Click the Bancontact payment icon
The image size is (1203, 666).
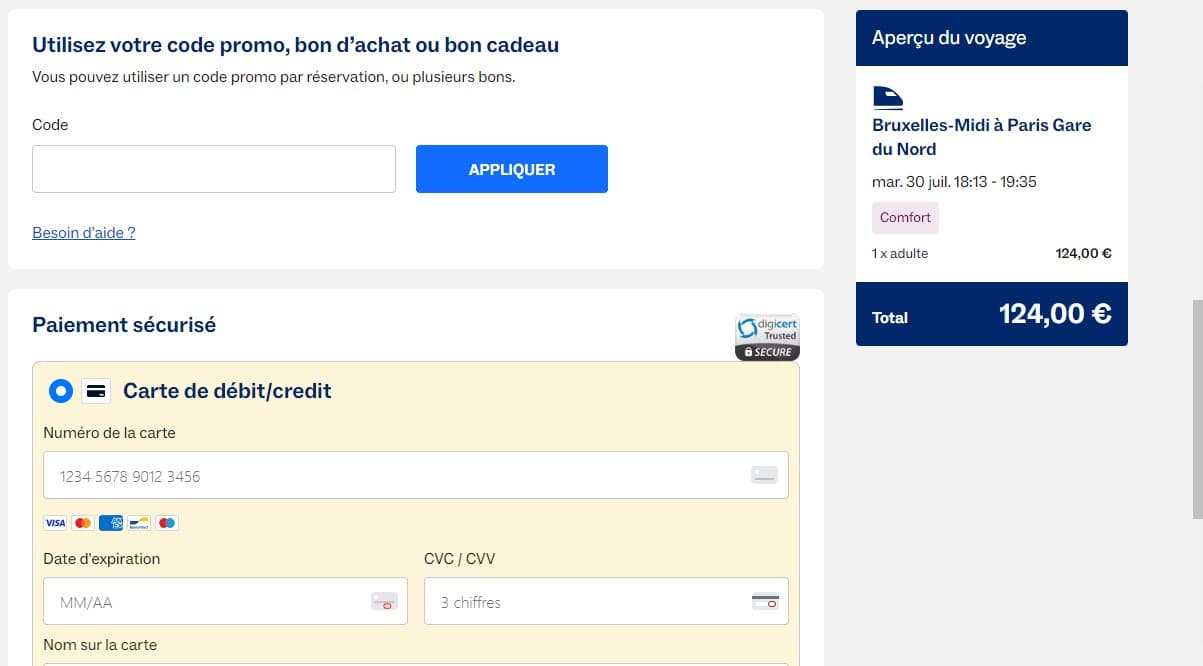point(138,523)
